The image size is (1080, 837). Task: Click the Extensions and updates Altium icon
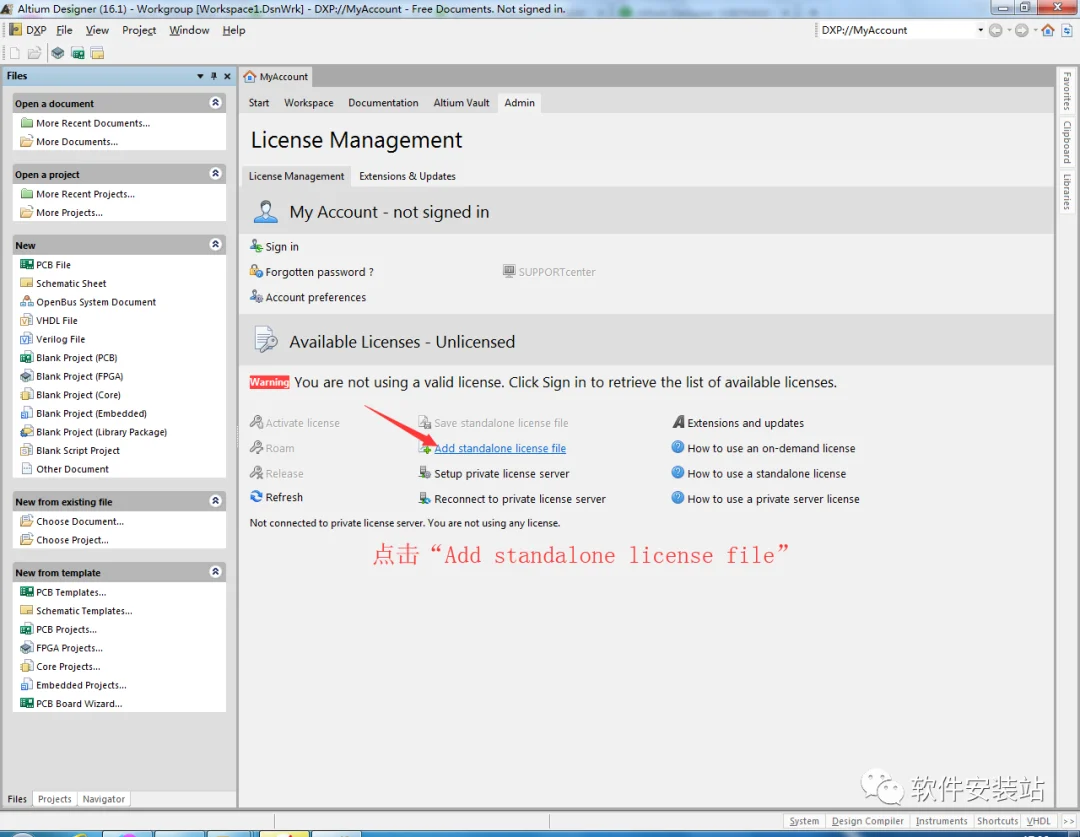[x=678, y=422]
